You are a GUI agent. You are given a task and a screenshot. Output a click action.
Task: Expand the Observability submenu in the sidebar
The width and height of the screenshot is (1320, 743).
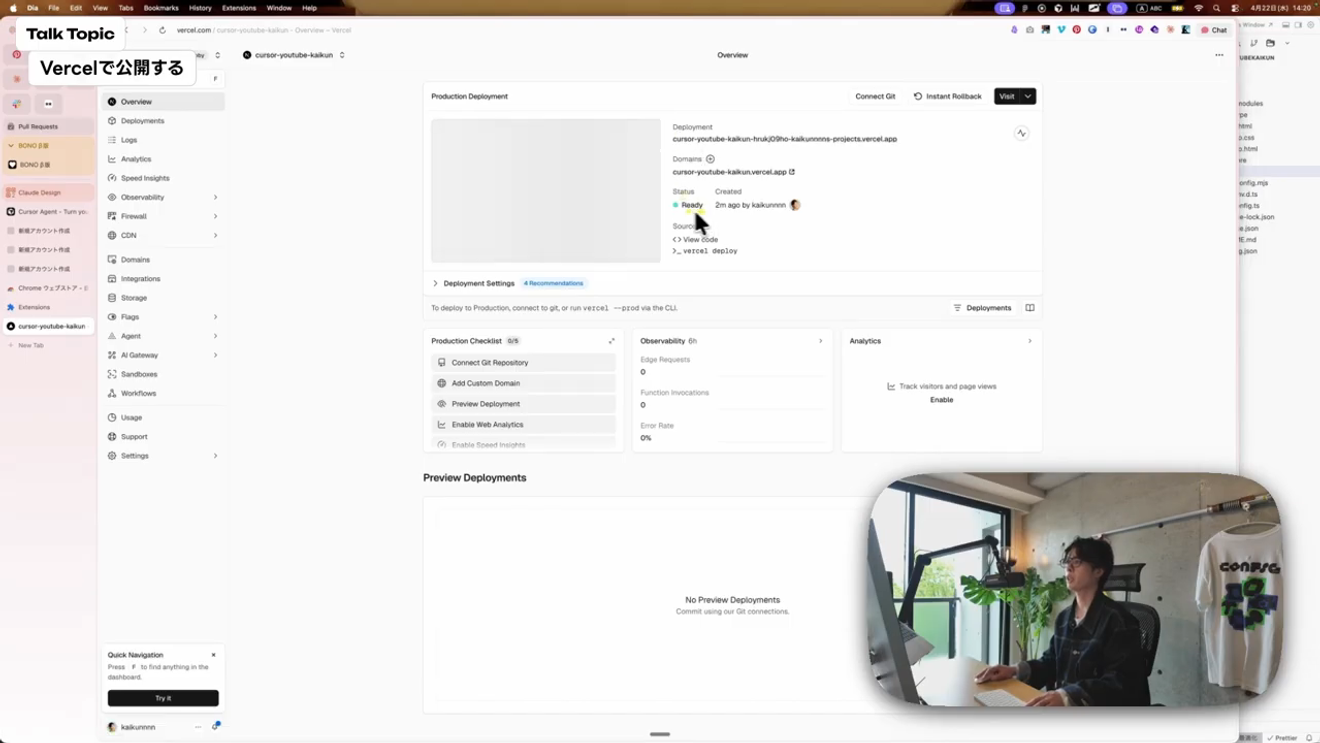(215, 197)
